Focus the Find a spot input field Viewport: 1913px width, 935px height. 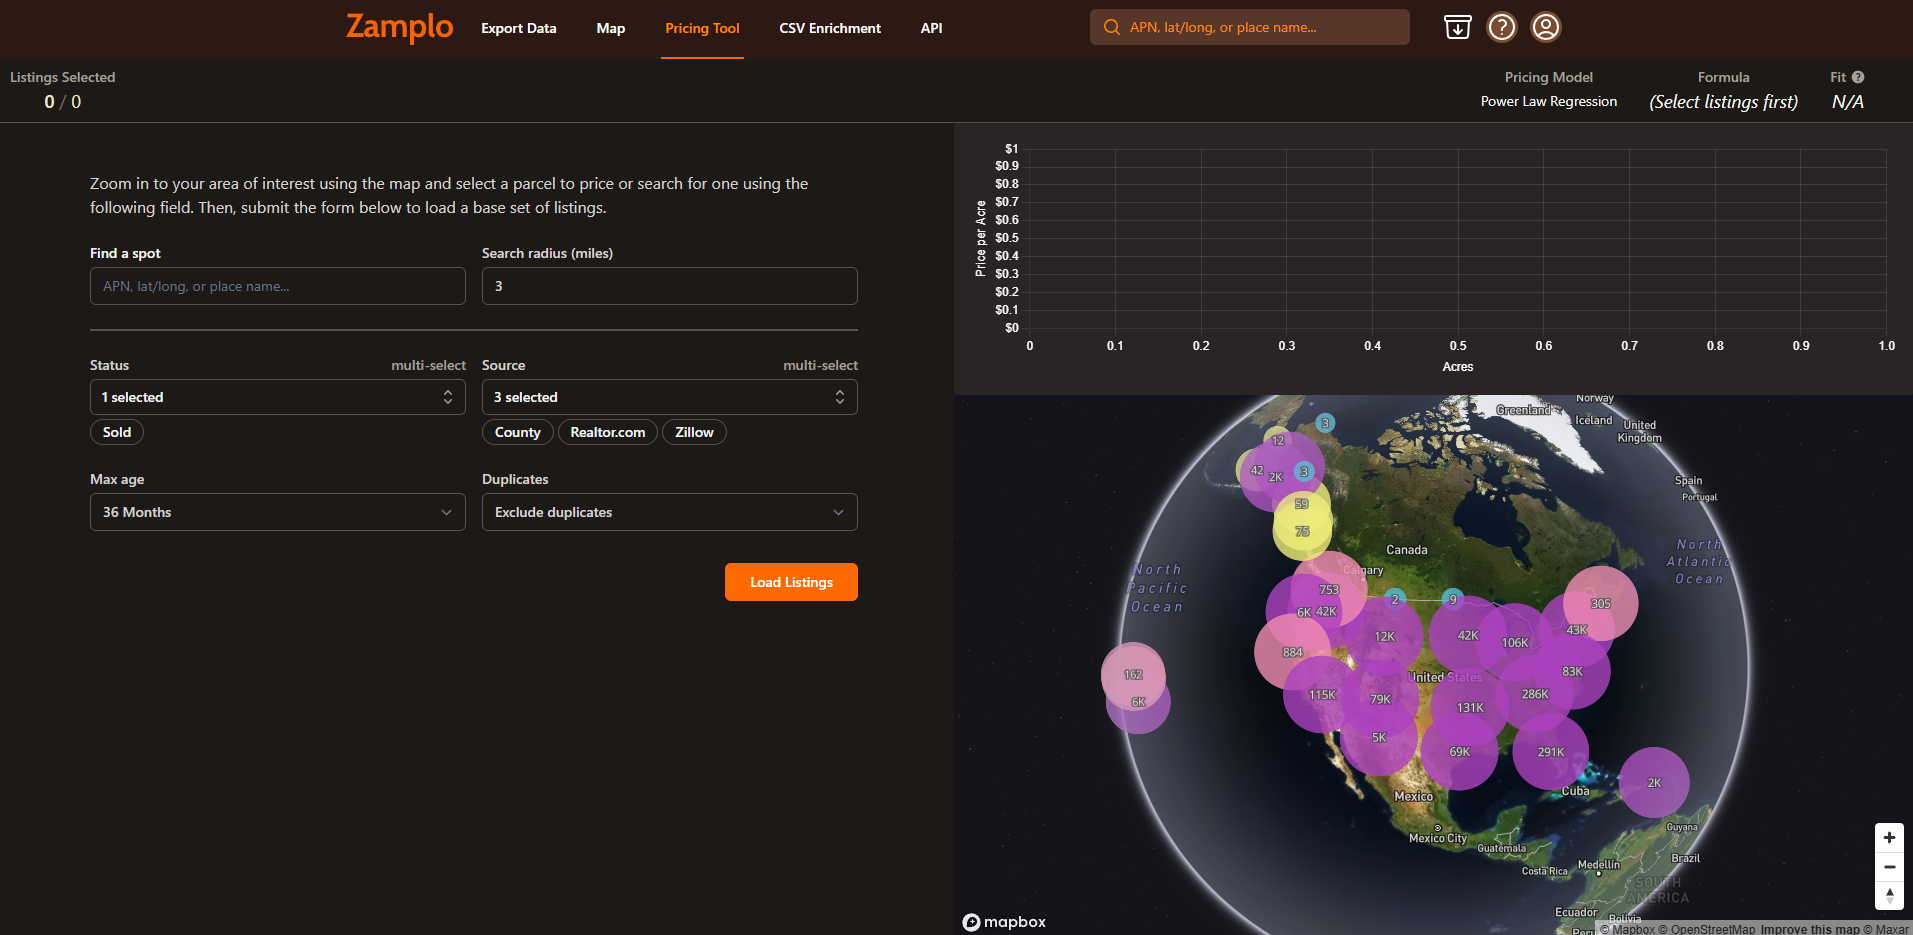click(277, 286)
